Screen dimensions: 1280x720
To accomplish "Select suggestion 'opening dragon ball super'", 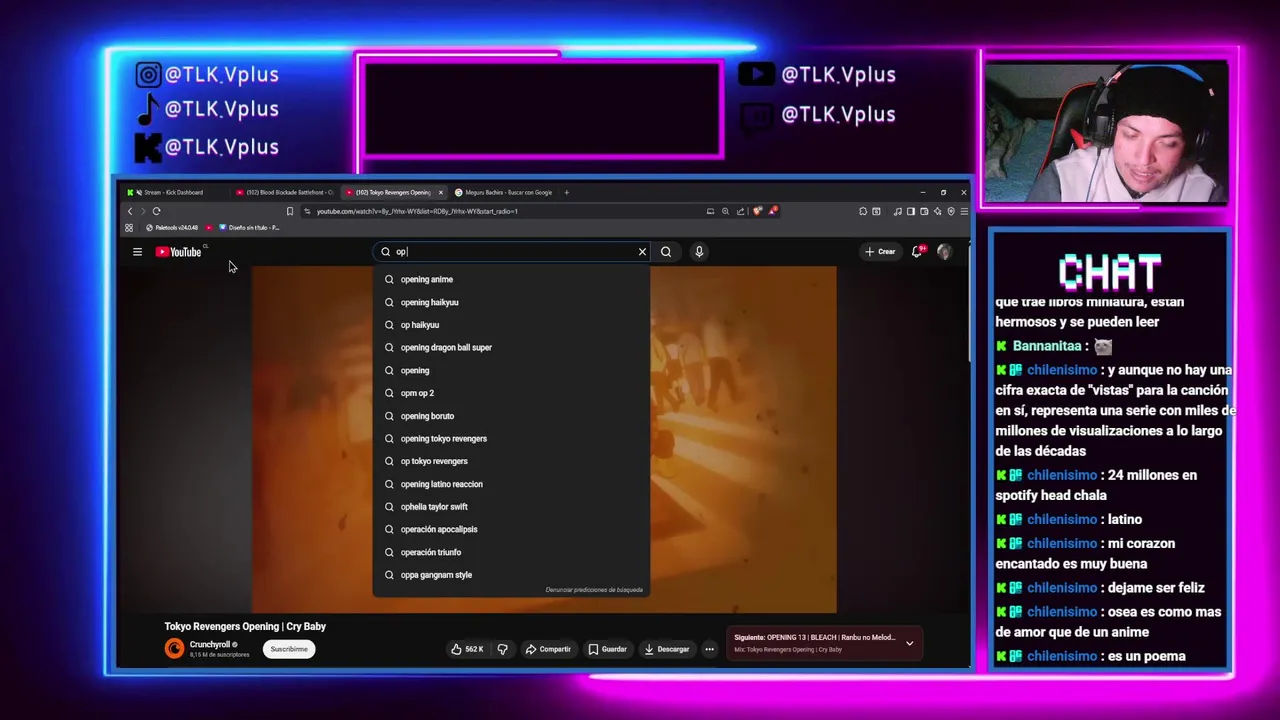I will 511,347.
